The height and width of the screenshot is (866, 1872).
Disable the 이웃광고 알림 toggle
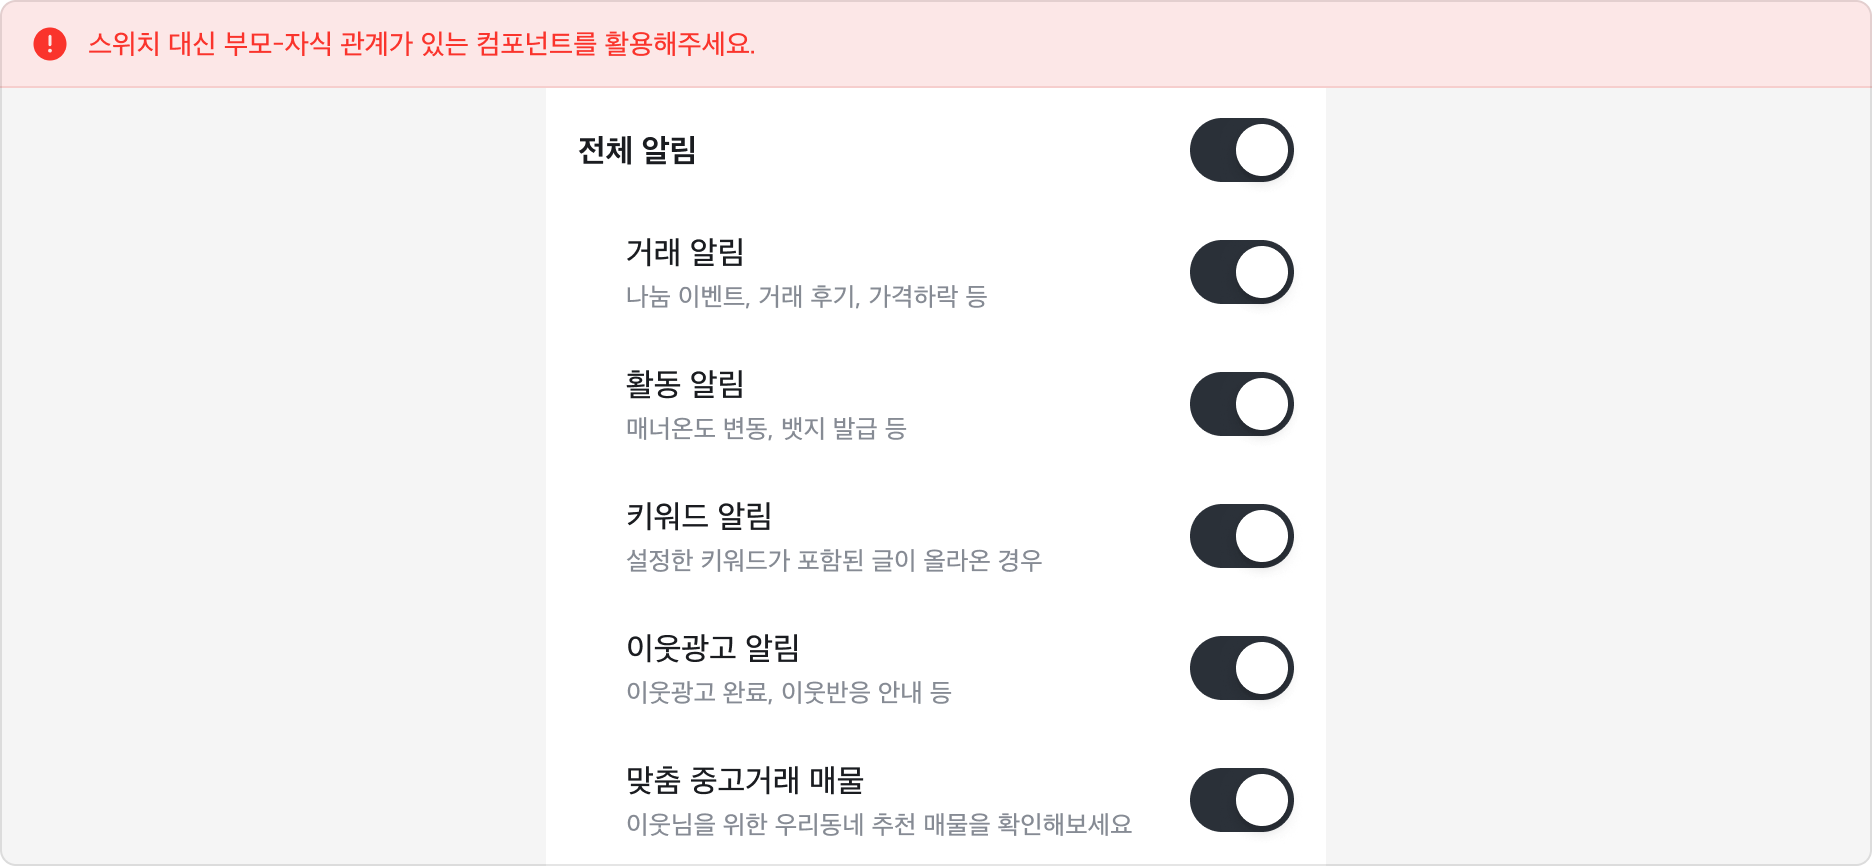point(1241,668)
